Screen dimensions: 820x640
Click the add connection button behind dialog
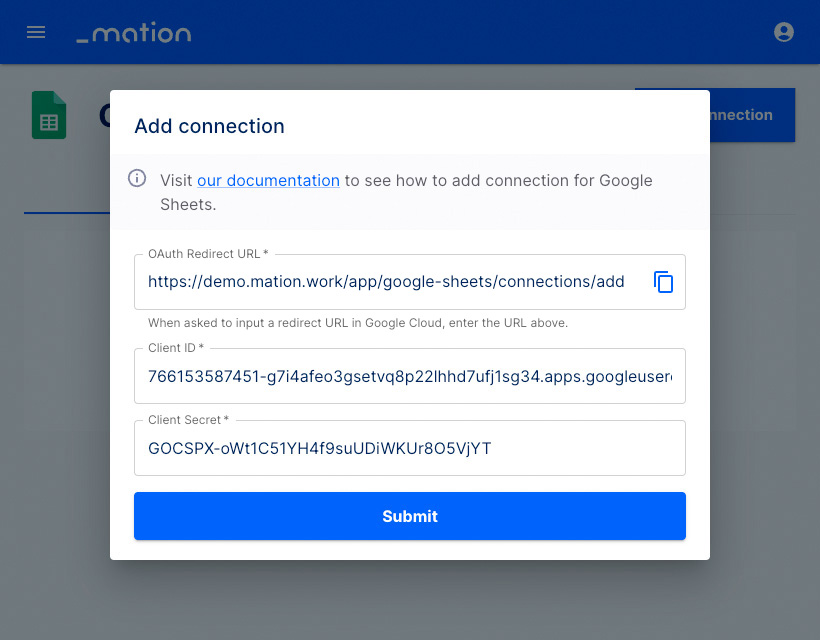point(753,115)
